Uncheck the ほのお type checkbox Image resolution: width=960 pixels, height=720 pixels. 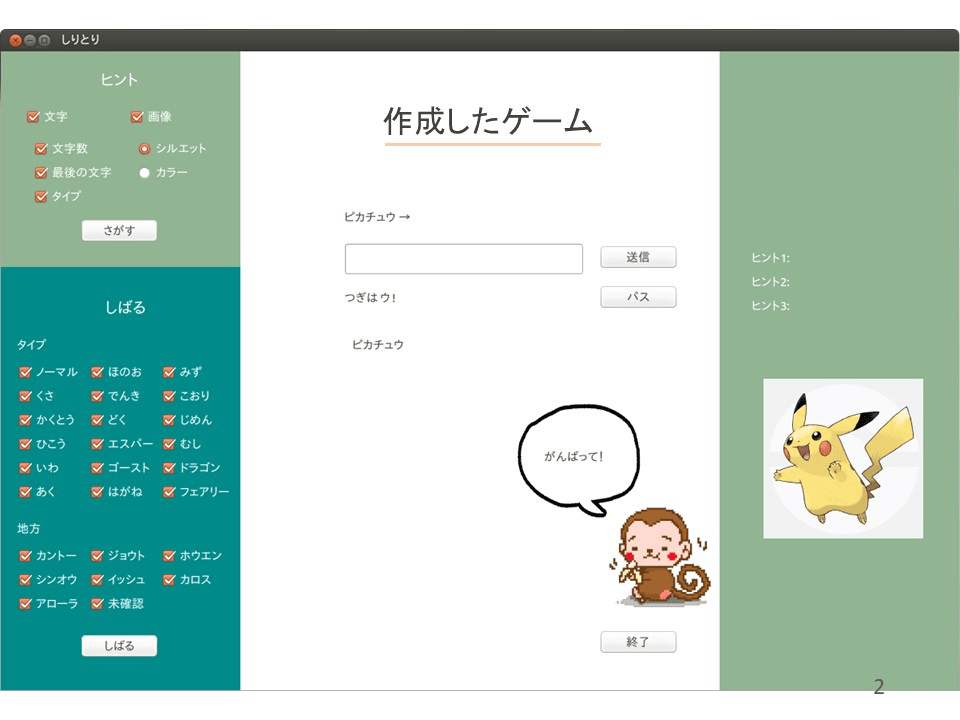coord(97,372)
